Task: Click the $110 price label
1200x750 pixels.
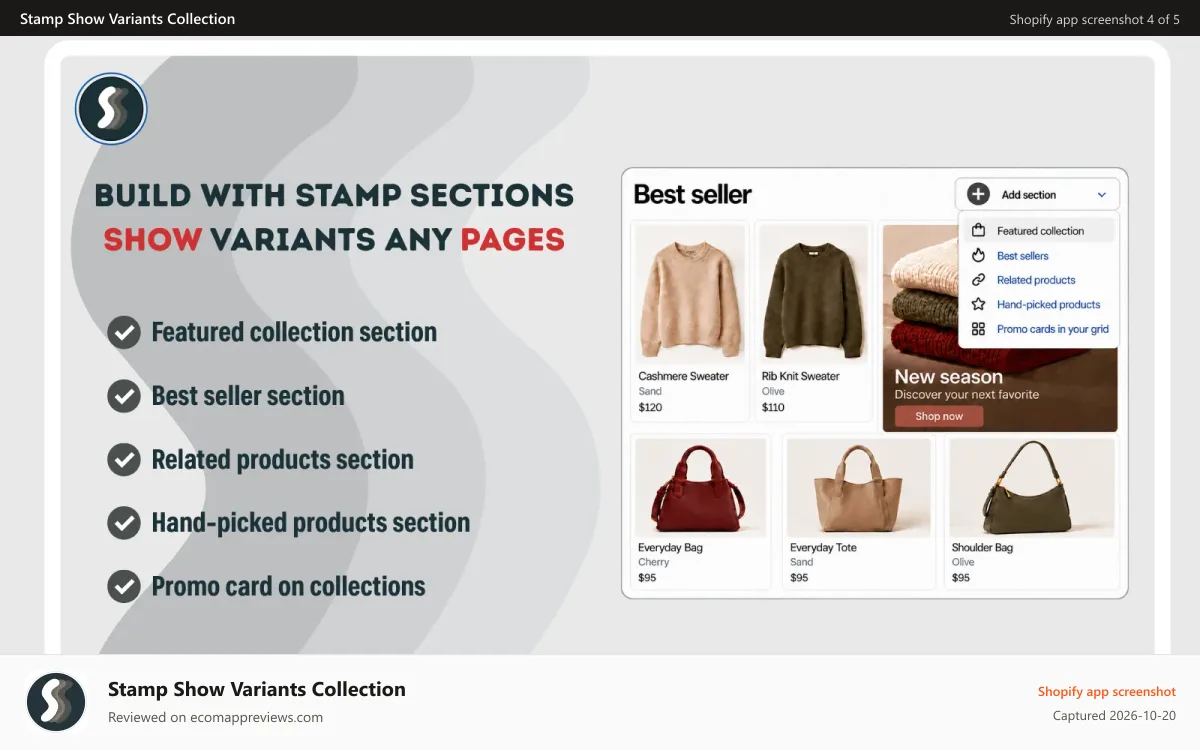Action: tap(773, 407)
